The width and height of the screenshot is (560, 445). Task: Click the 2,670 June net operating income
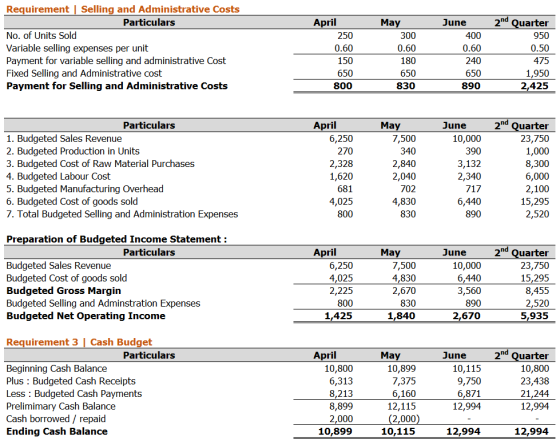click(x=466, y=316)
